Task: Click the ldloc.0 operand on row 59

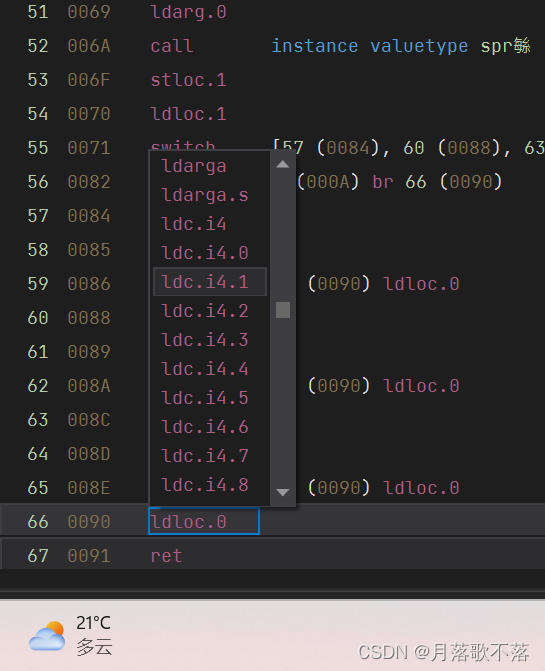Action: coord(421,284)
